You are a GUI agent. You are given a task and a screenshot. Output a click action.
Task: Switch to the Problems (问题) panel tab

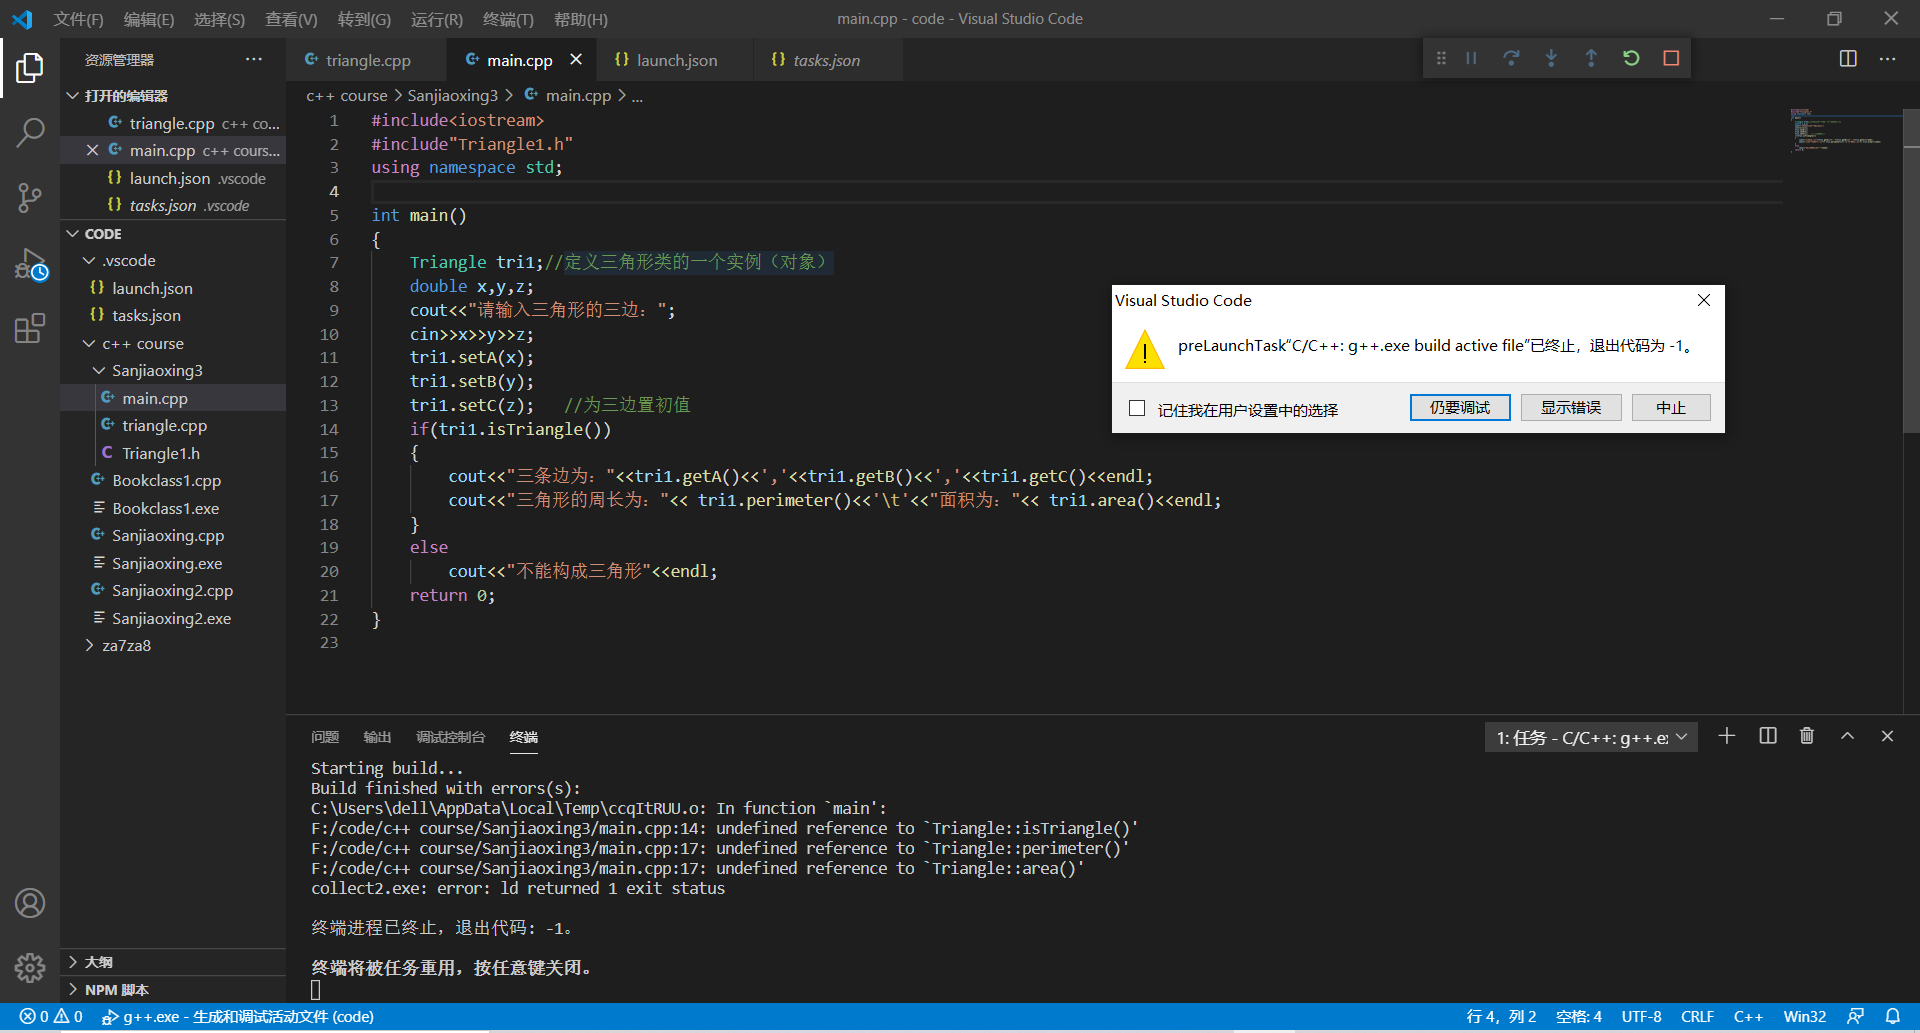pyautogui.click(x=325, y=737)
